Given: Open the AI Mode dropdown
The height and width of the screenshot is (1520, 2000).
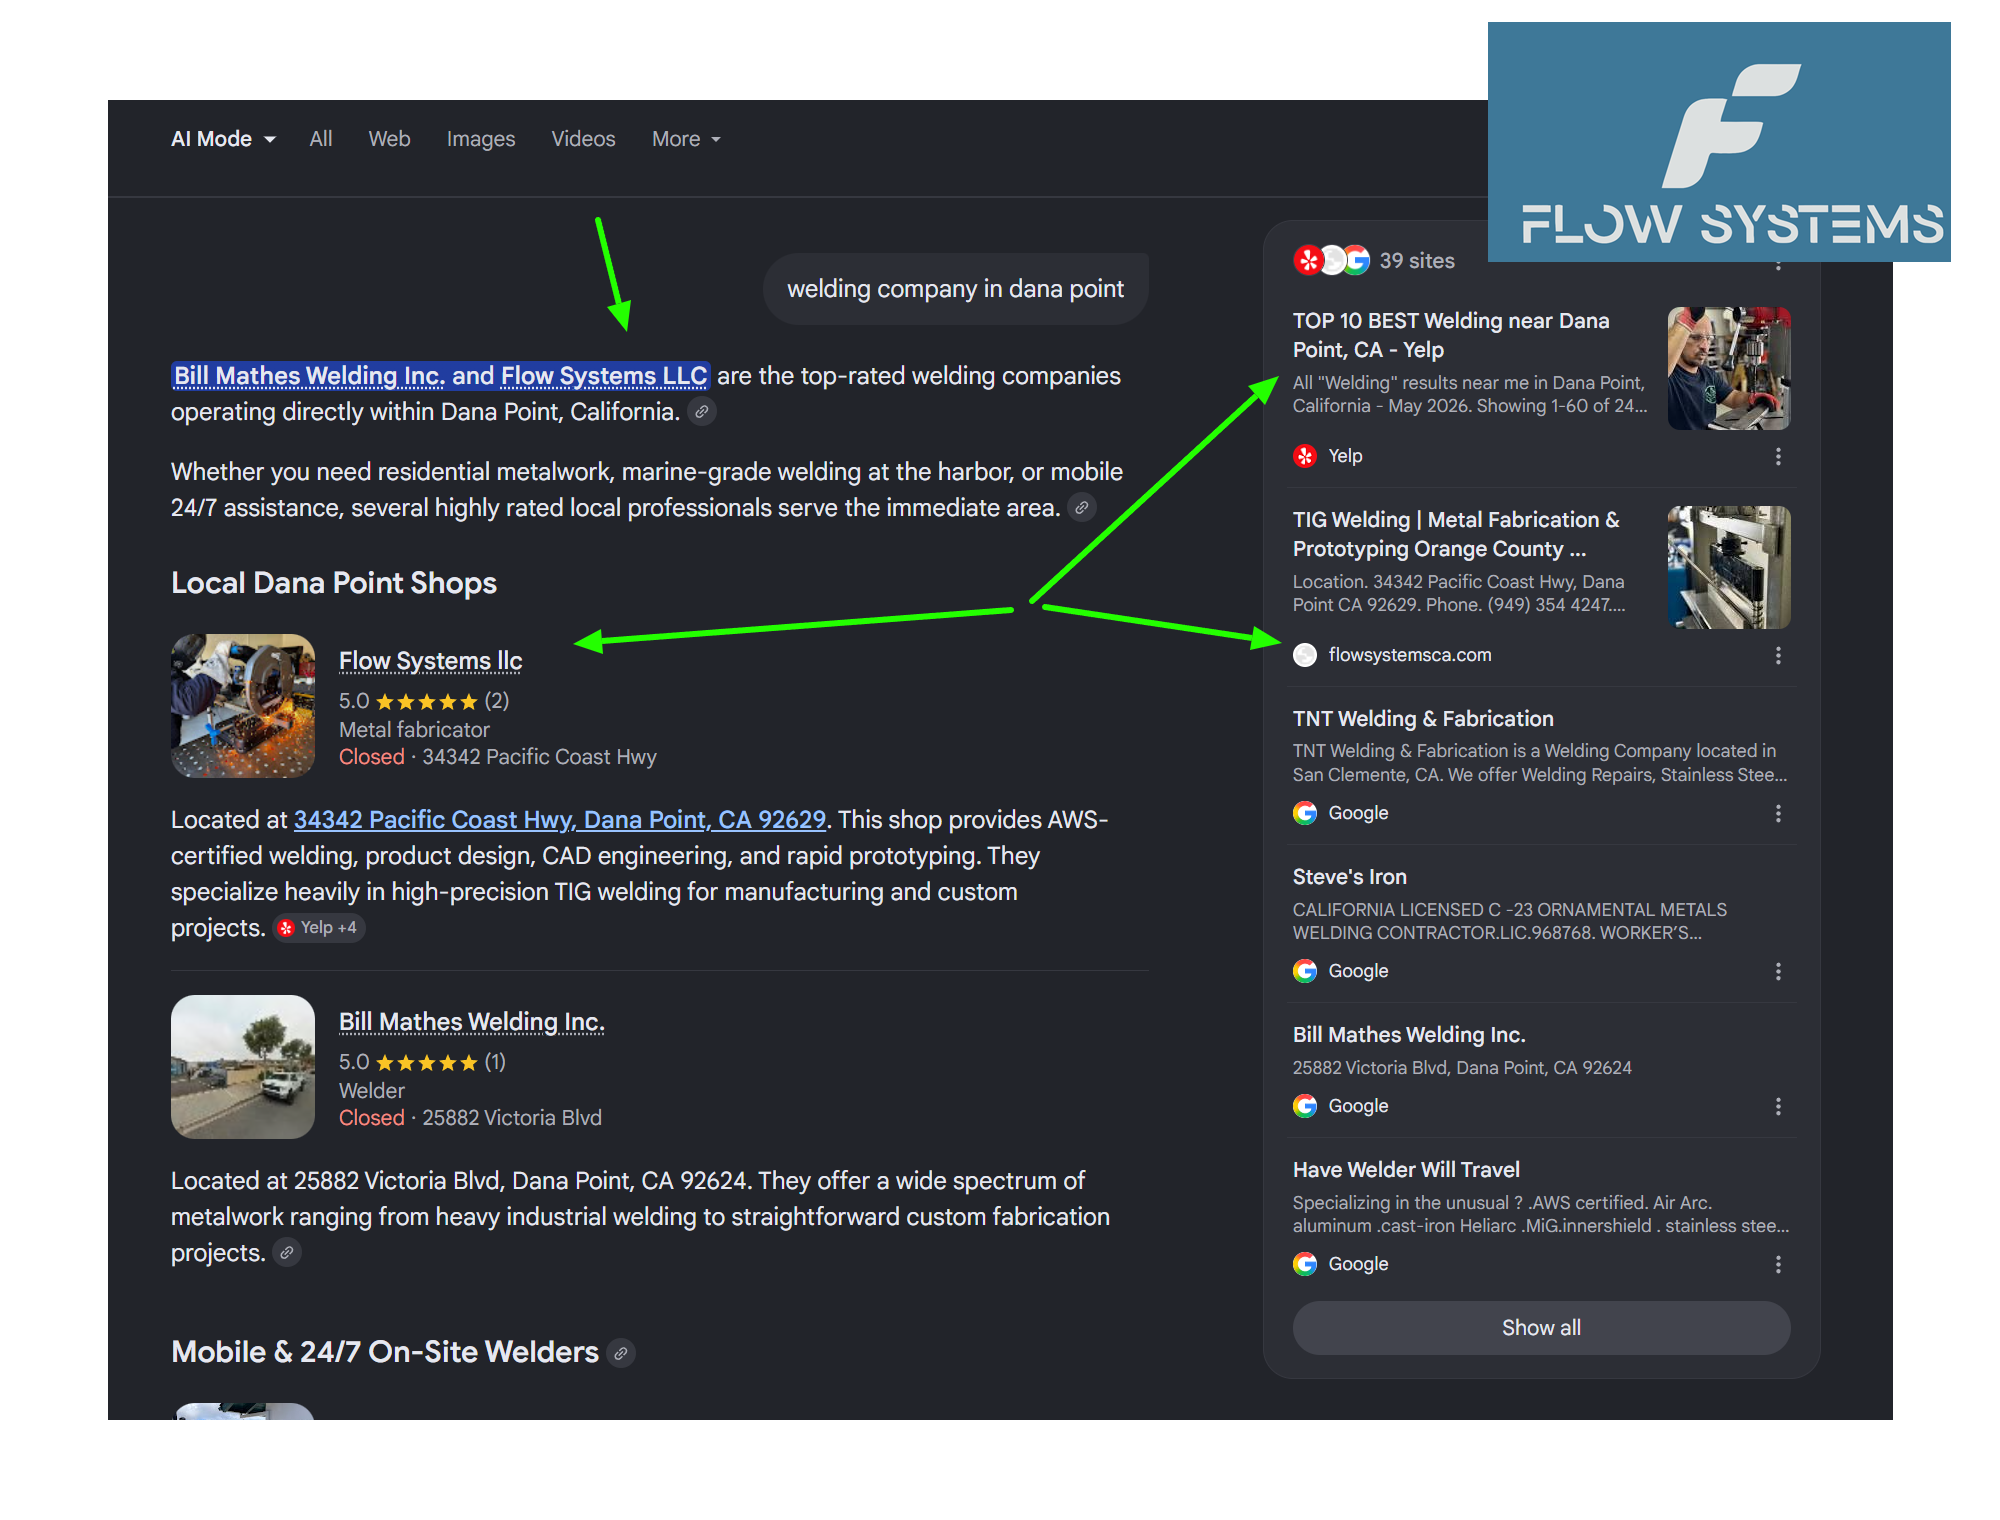Looking at the screenshot, I should coord(223,139).
